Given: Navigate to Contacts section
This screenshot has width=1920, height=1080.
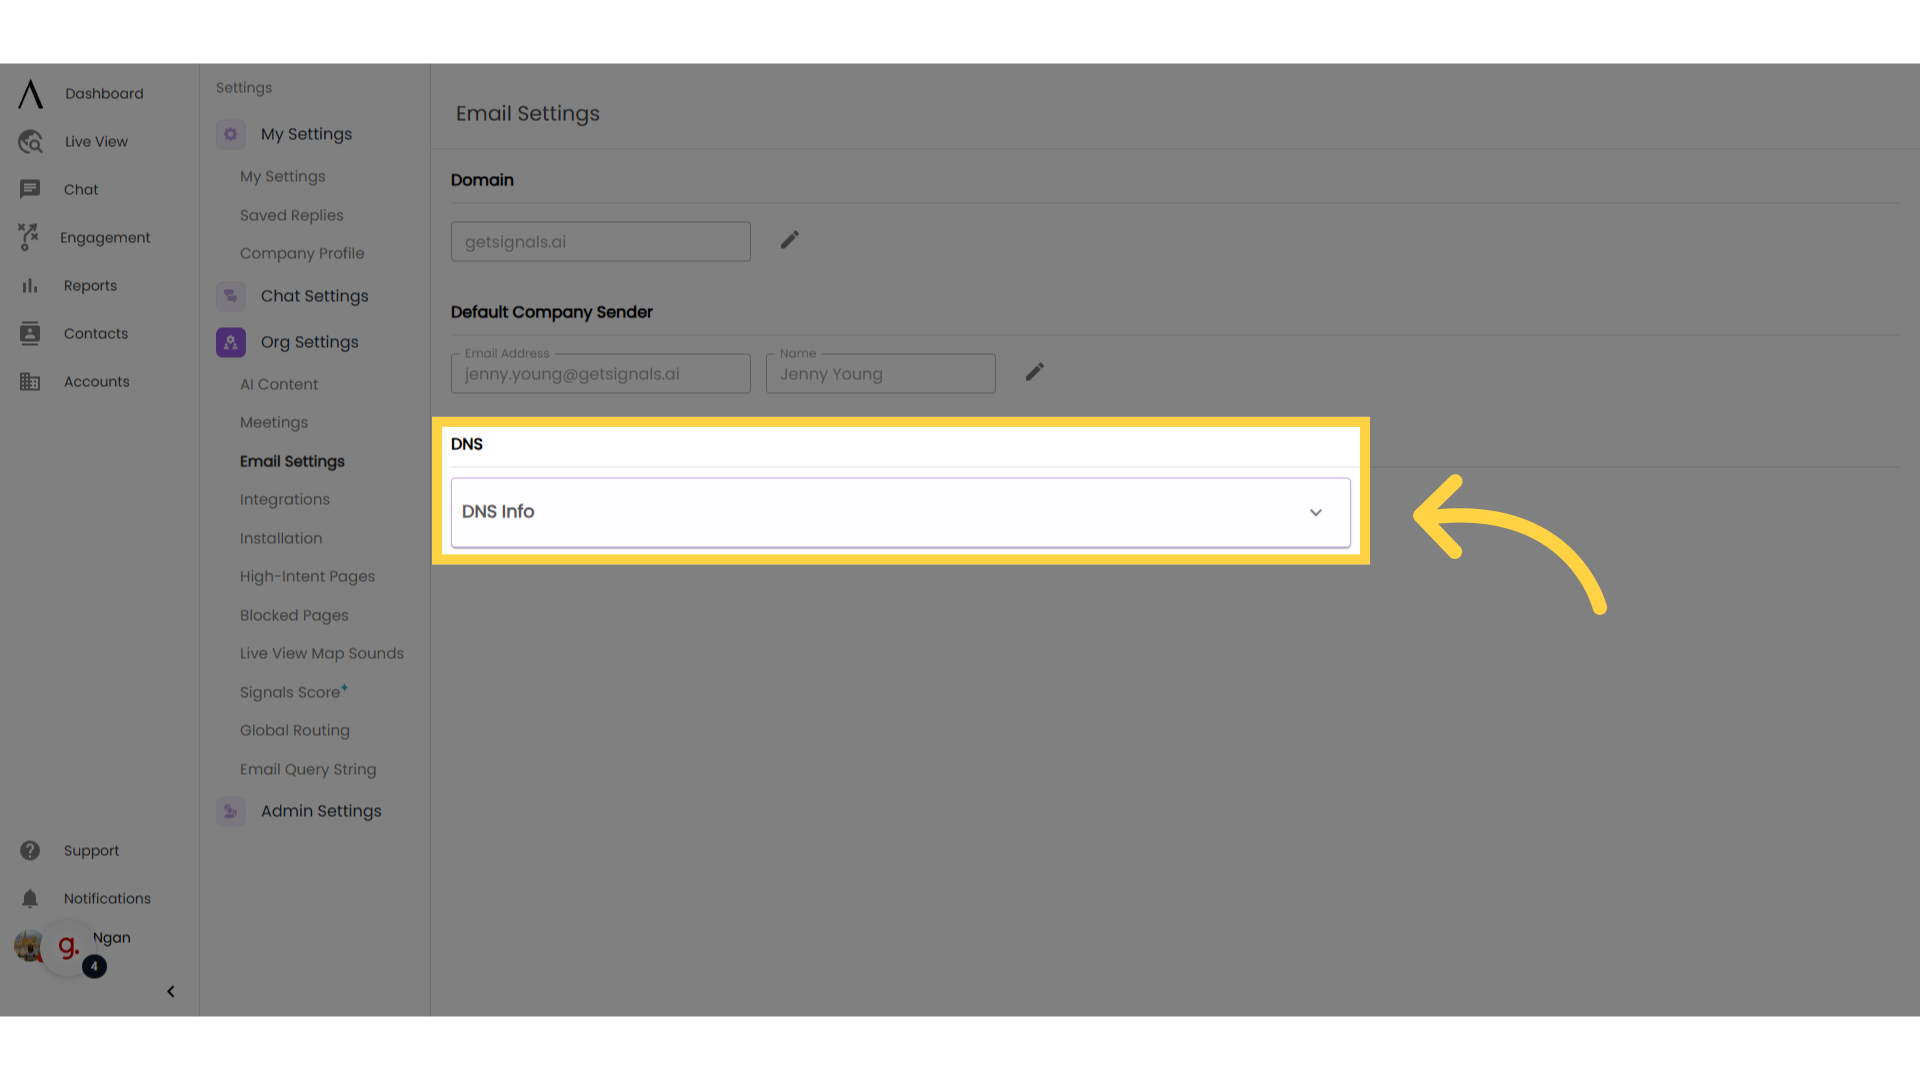Looking at the screenshot, I should point(95,332).
